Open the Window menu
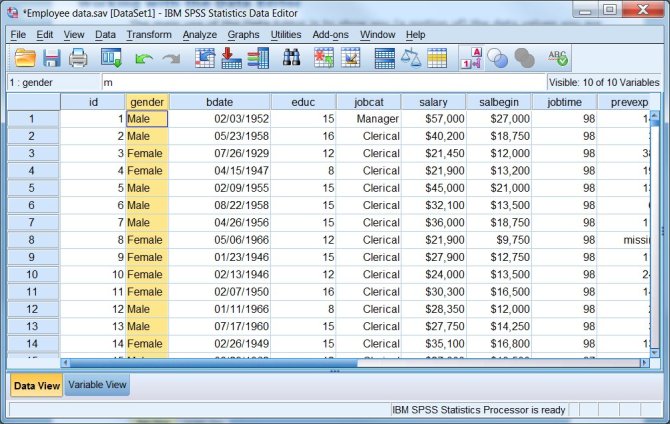Screen dimensions: 670x424 [377, 35]
